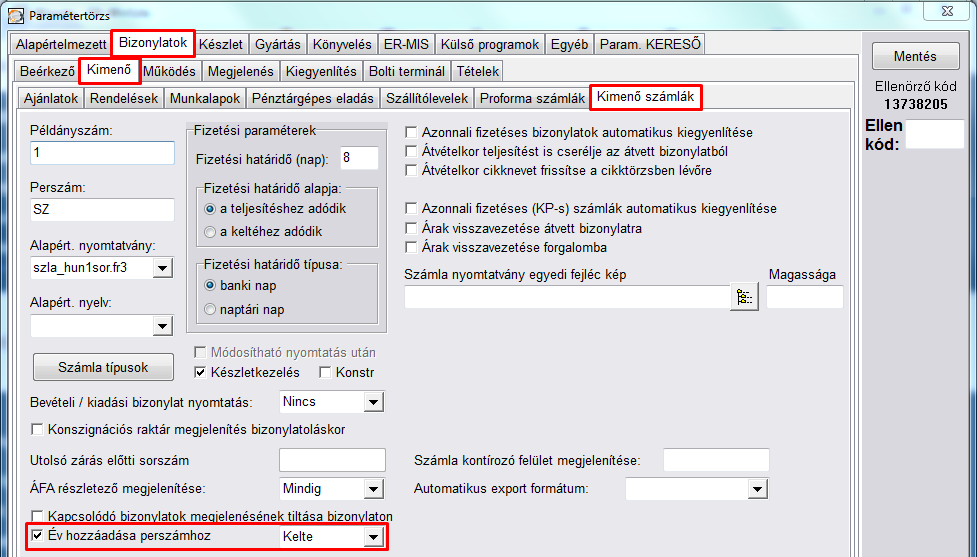Open the Gyártás tab

coord(278,45)
